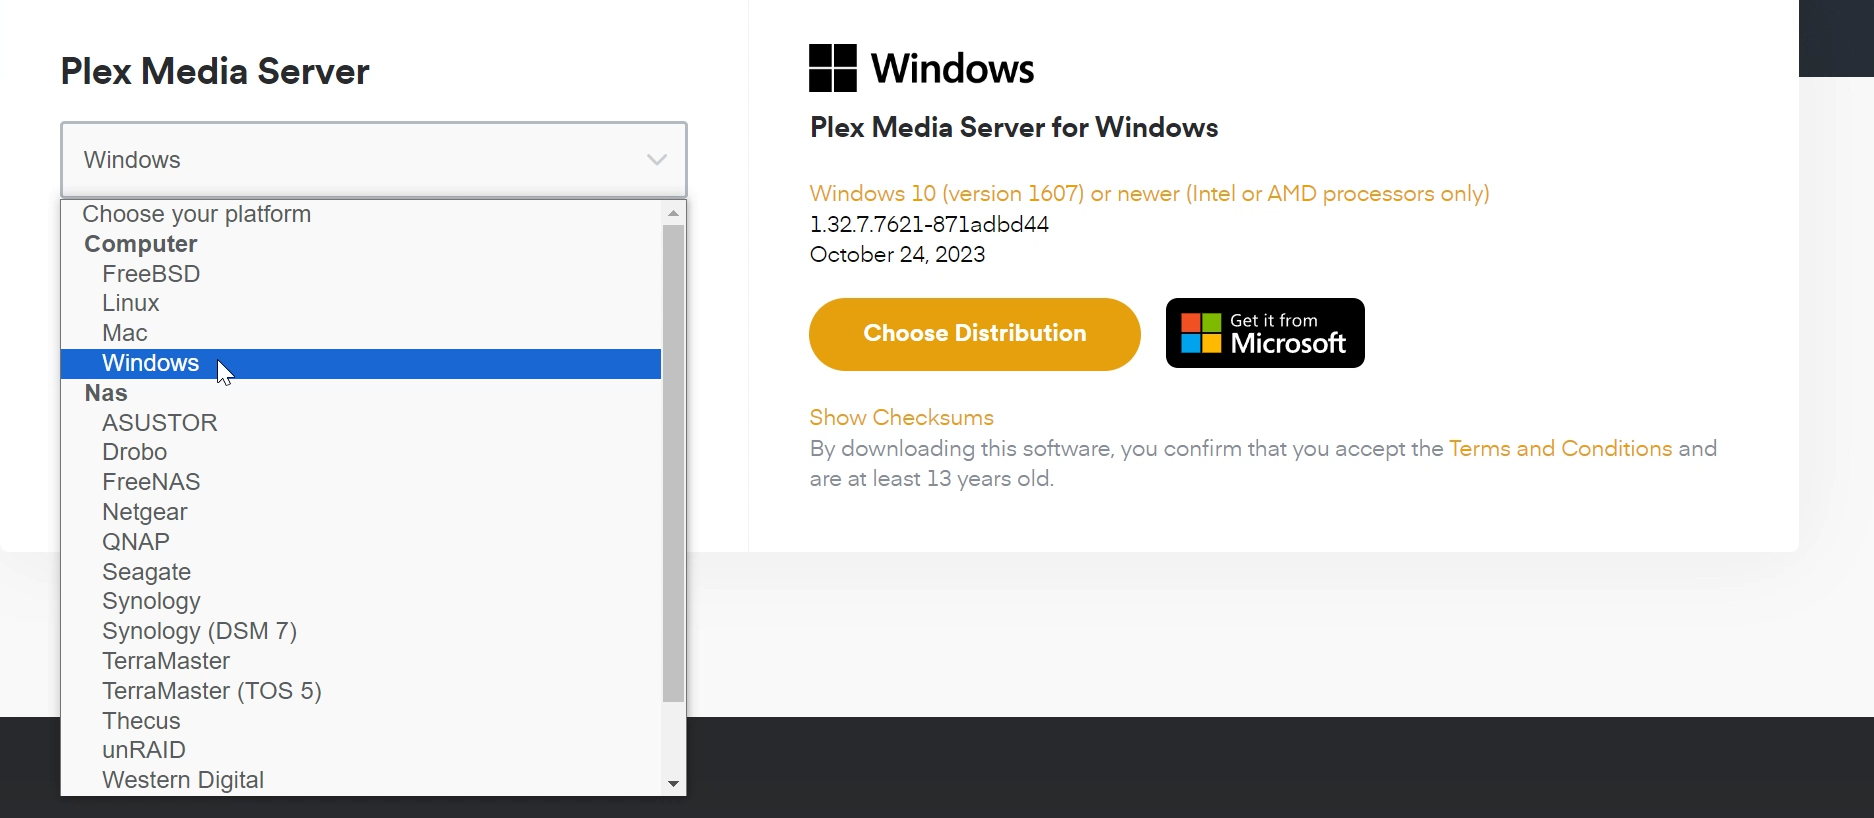Select the highlighted Windows option
This screenshot has width=1874, height=818.
[361, 363]
